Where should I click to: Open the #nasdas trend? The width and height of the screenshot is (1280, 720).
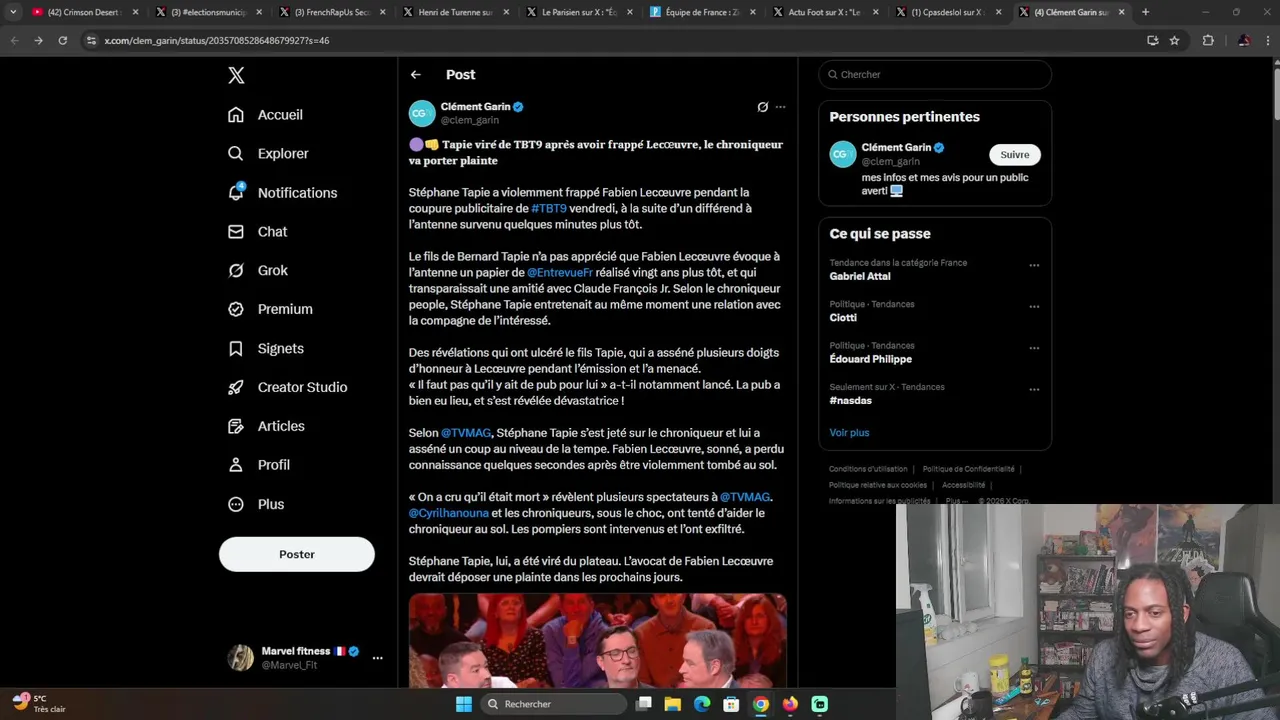(850, 401)
